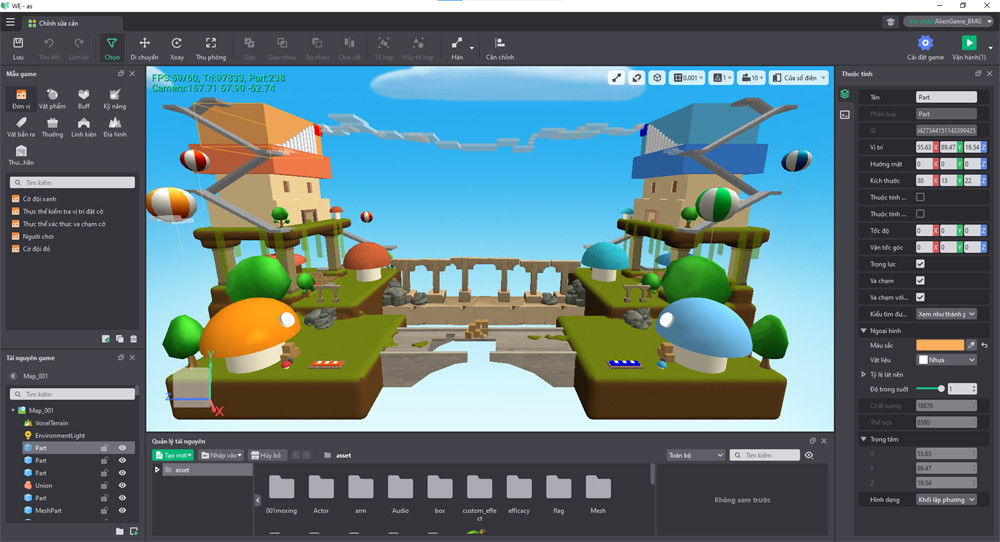
Task: Click the Tạo mới button
Action: point(173,455)
